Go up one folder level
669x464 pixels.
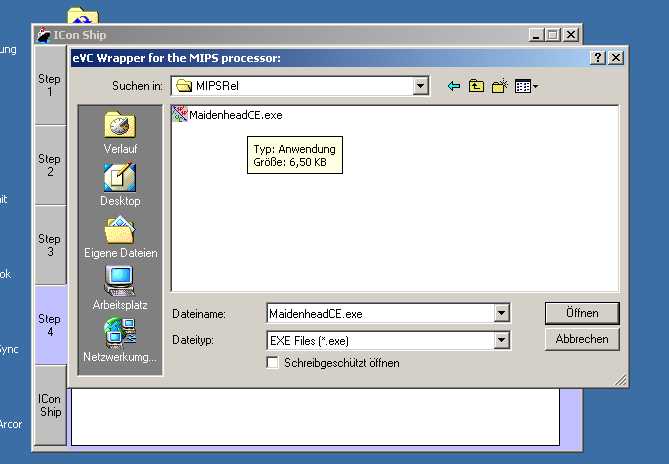(x=476, y=86)
